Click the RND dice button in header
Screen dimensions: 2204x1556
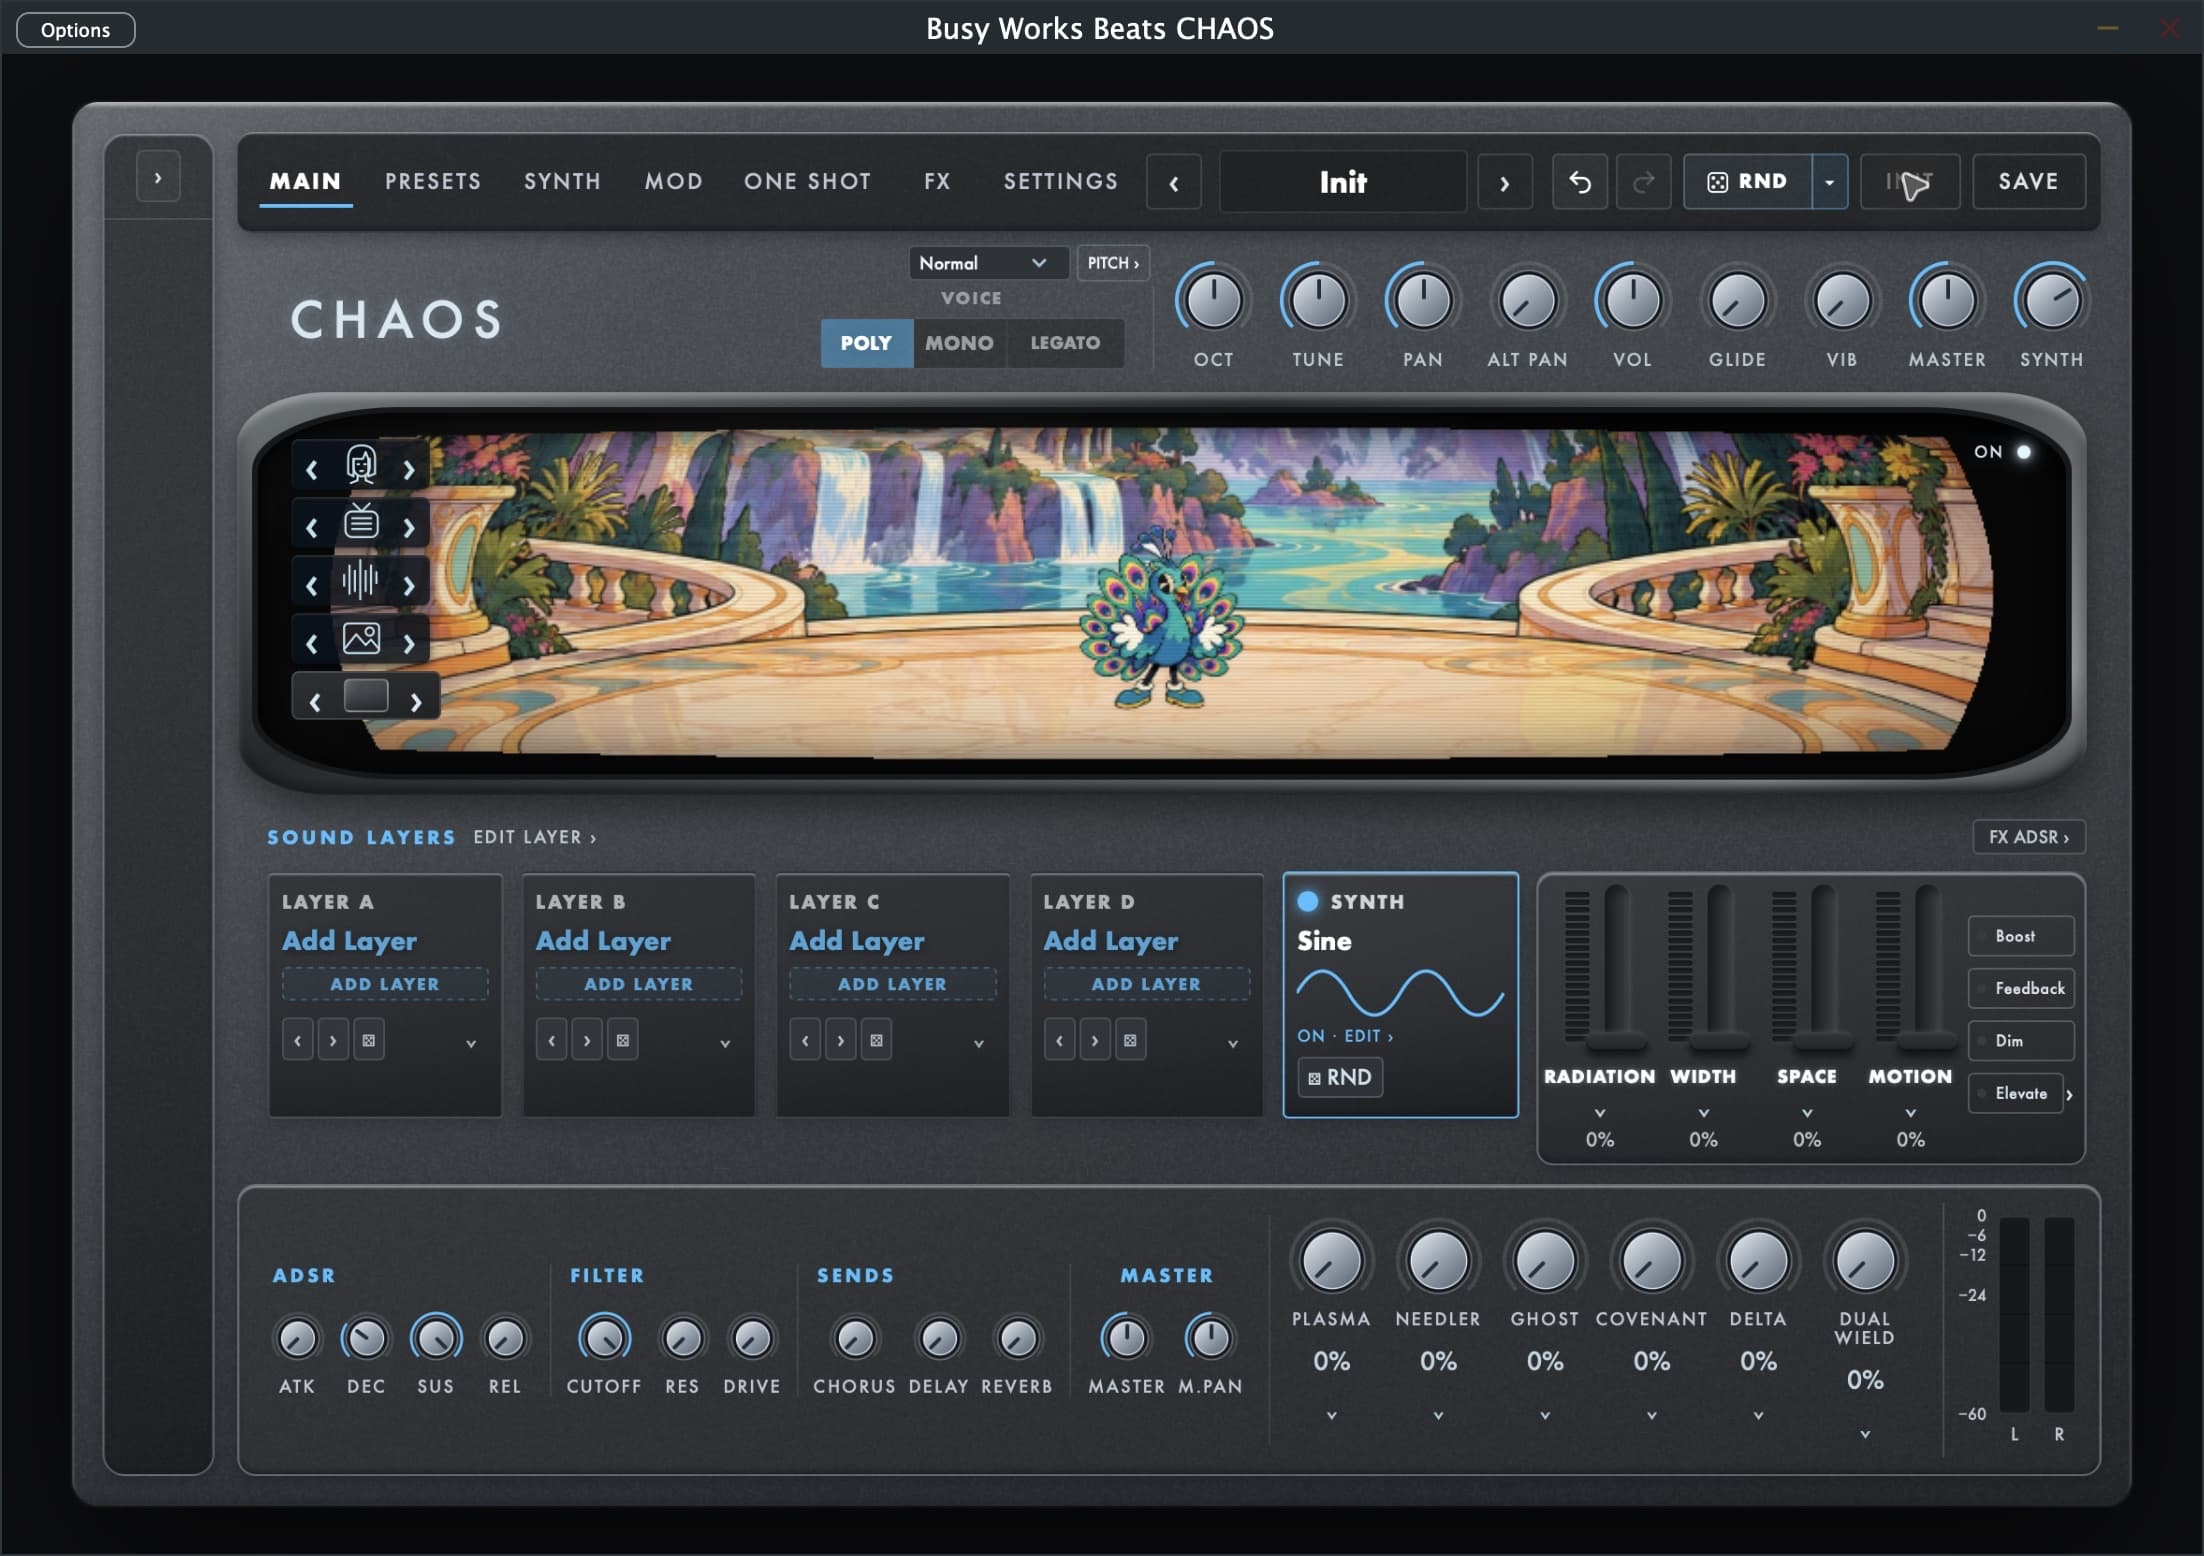[x=1747, y=182]
